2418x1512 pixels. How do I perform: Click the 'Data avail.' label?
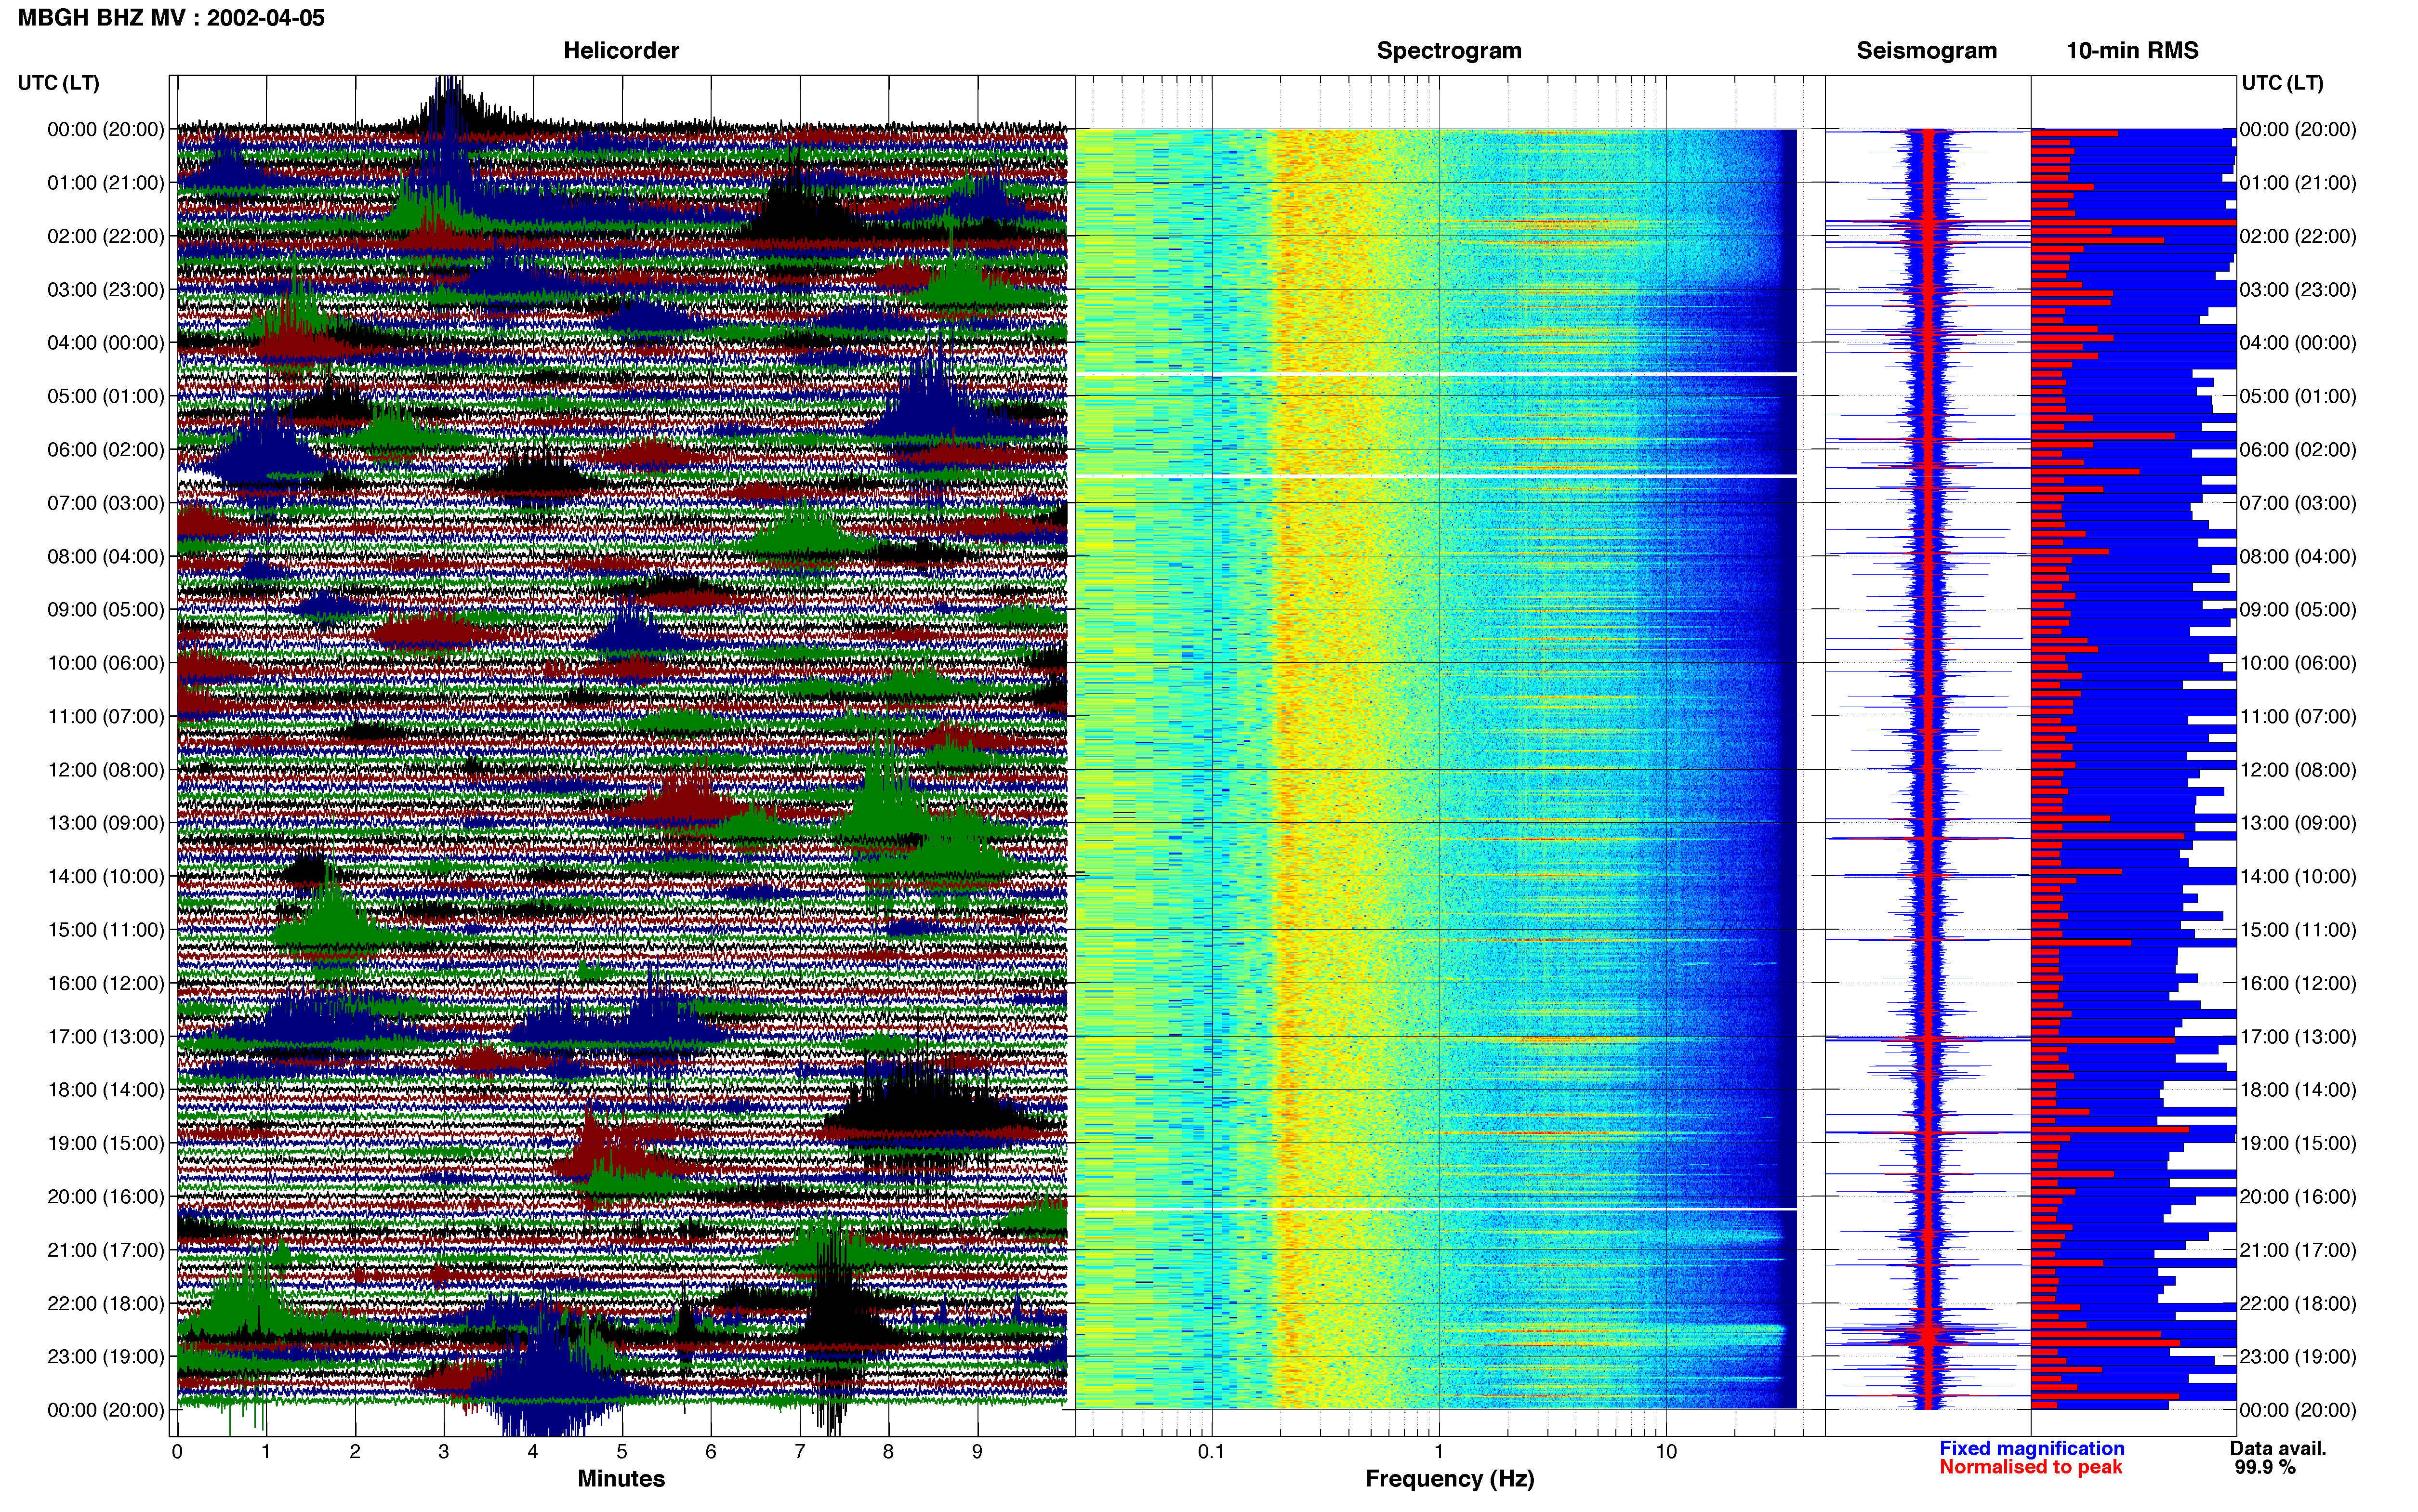(x=2278, y=1449)
